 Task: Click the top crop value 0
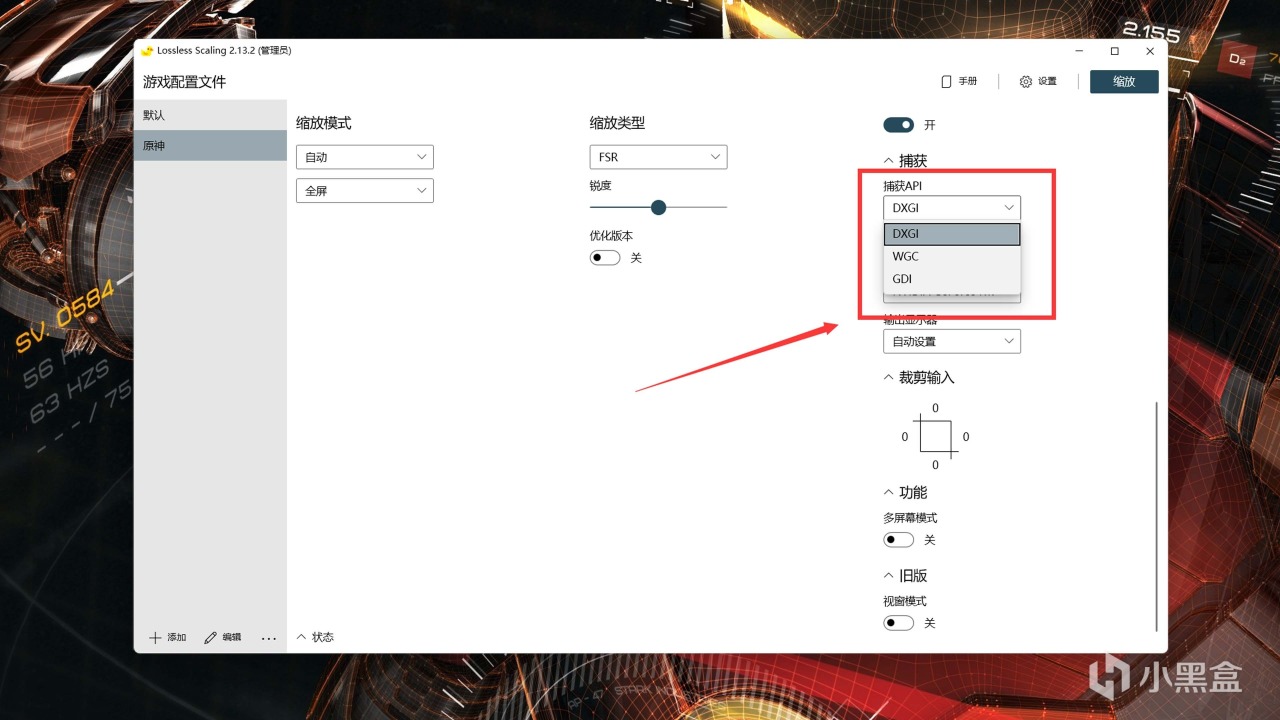[x=935, y=408]
